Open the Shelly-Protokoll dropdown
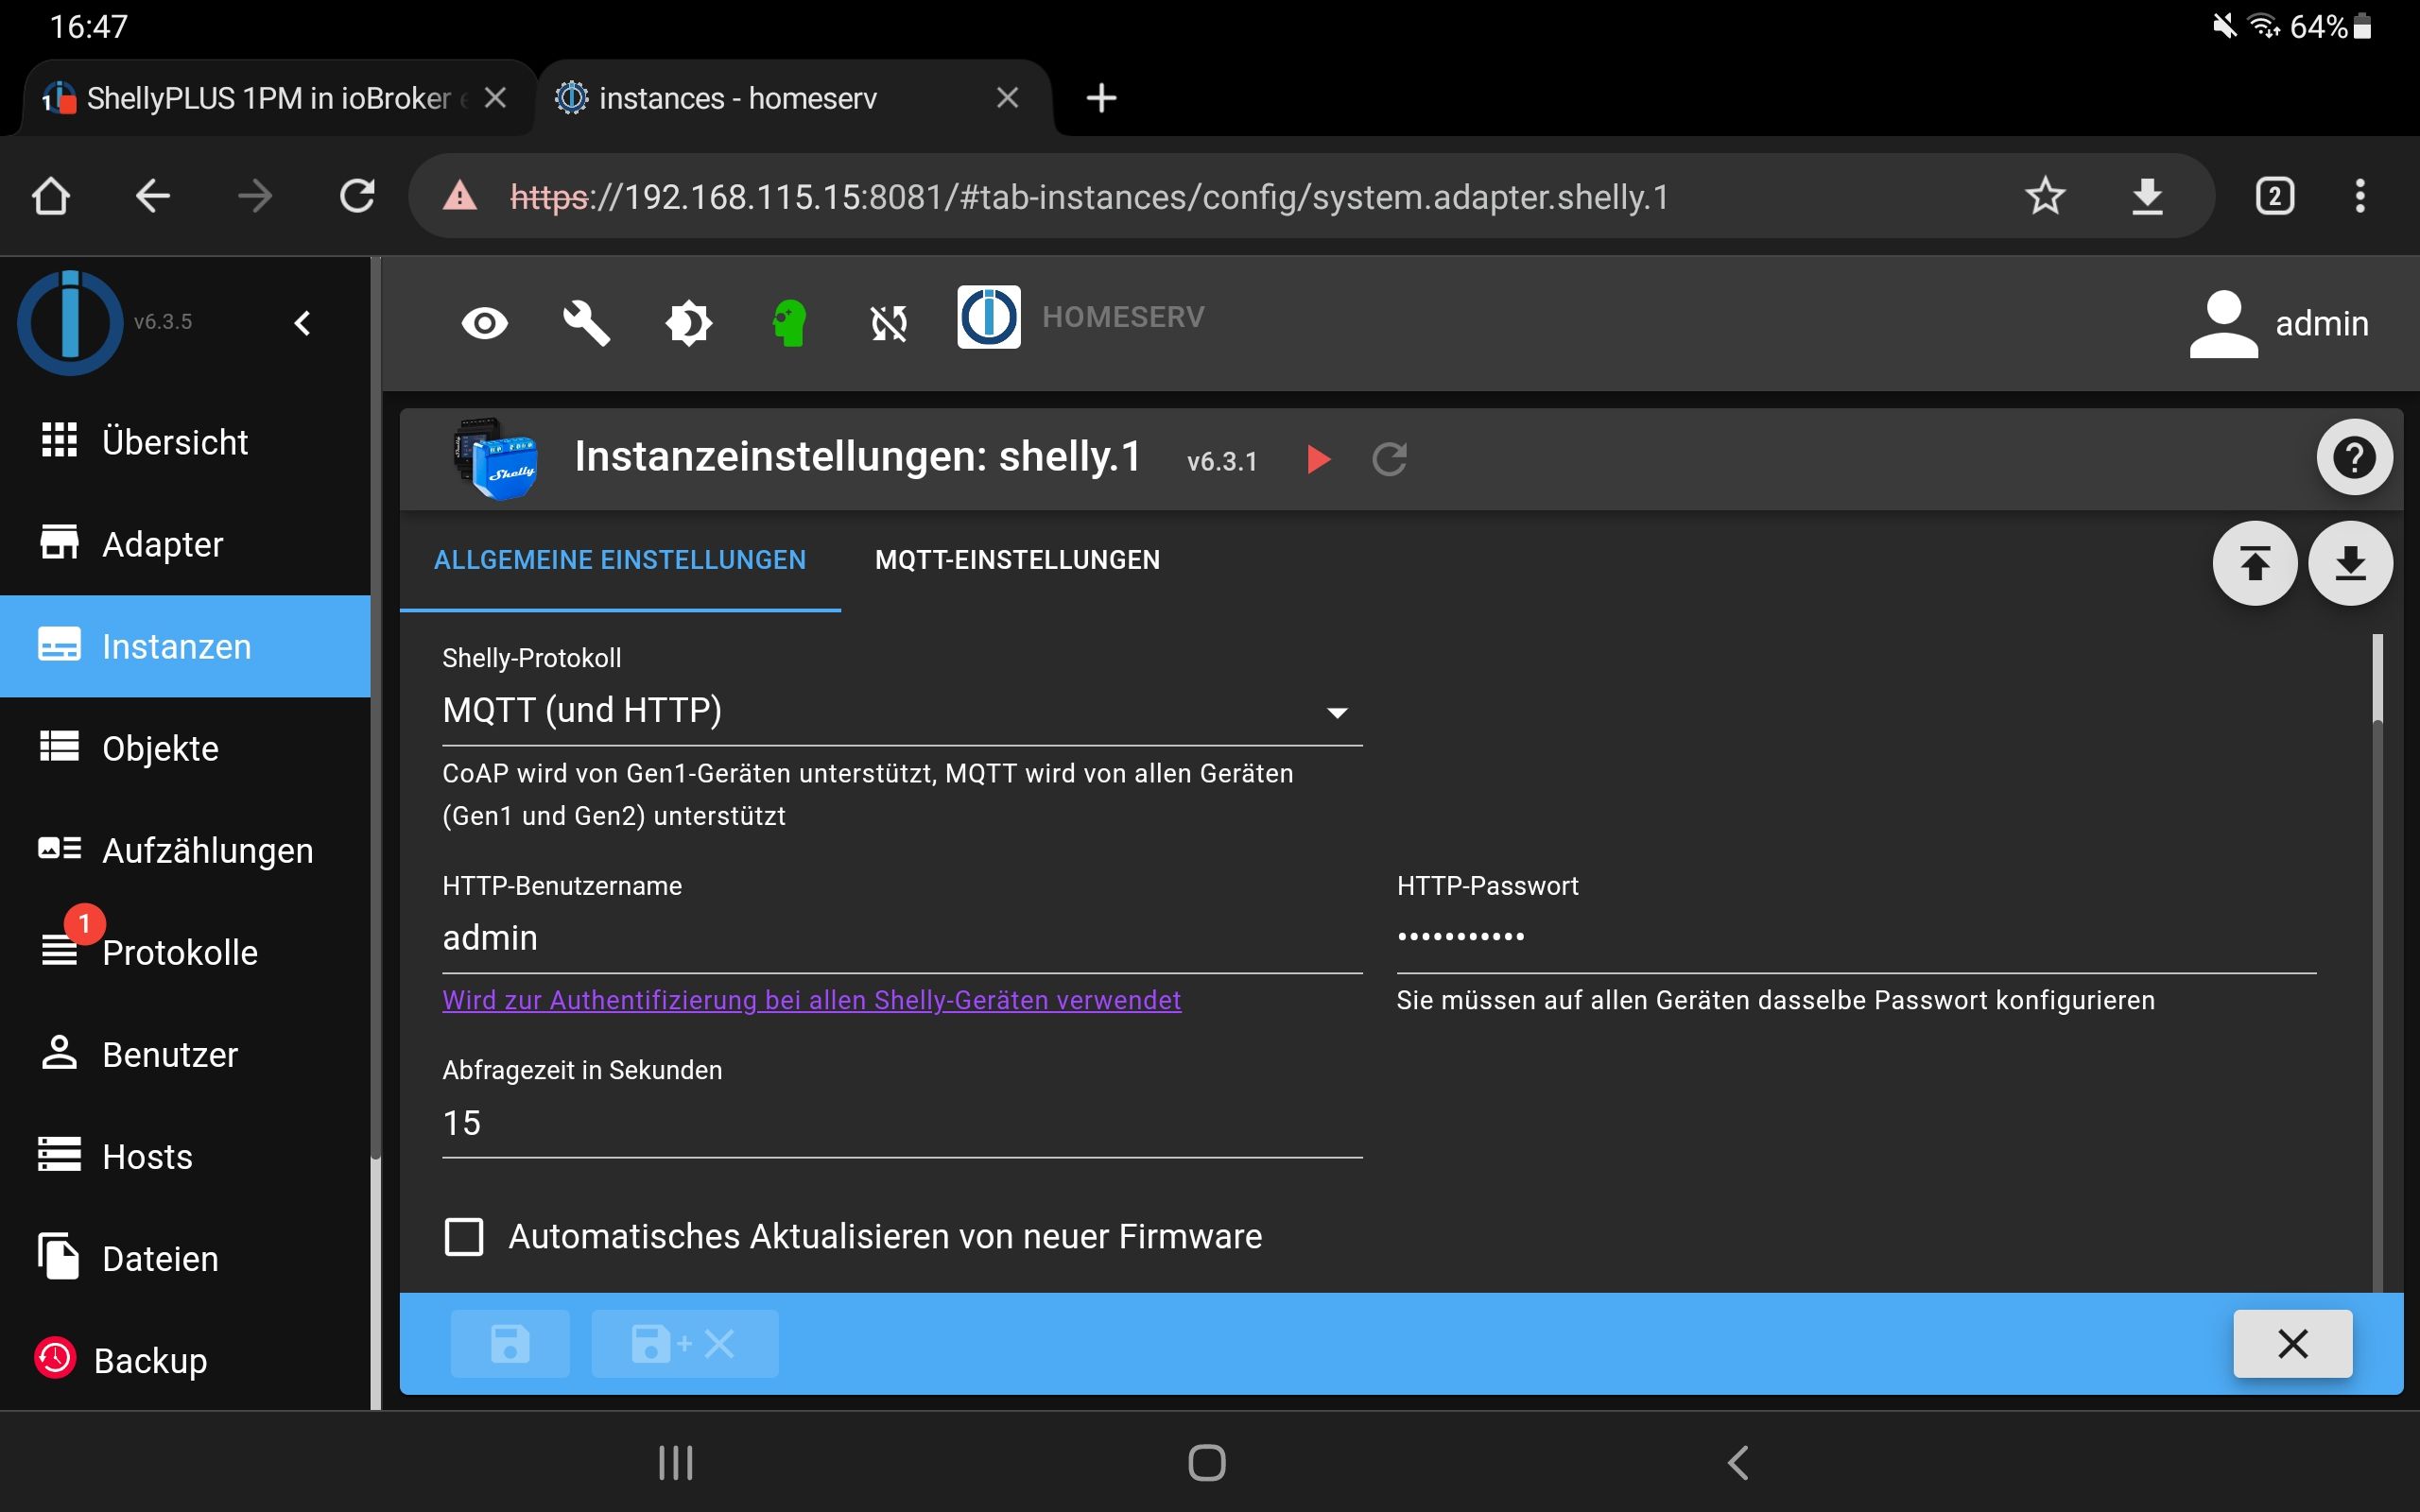Image resolution: width=2420 pixels, height=1512 pixels. point(902,710)
